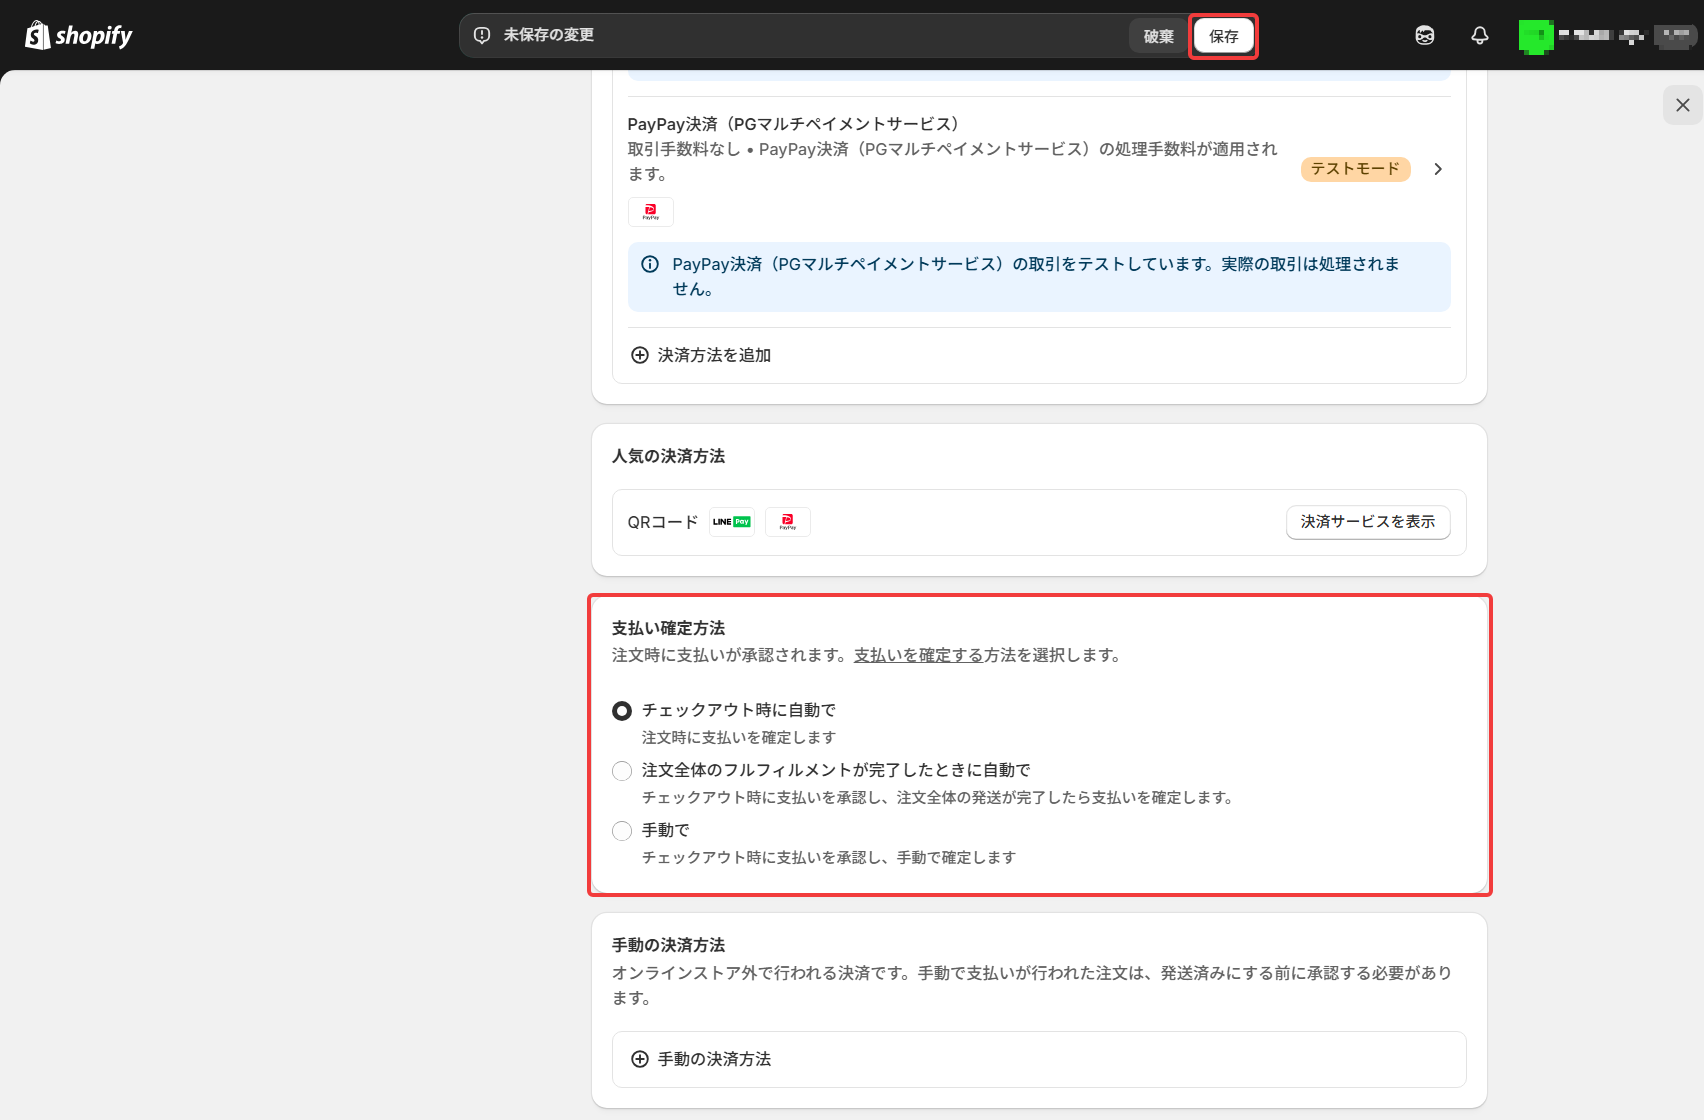Expand PayPay決済 details chevron
The height and width of the screenshot is (1120, 1704).
pos(1438,169)
